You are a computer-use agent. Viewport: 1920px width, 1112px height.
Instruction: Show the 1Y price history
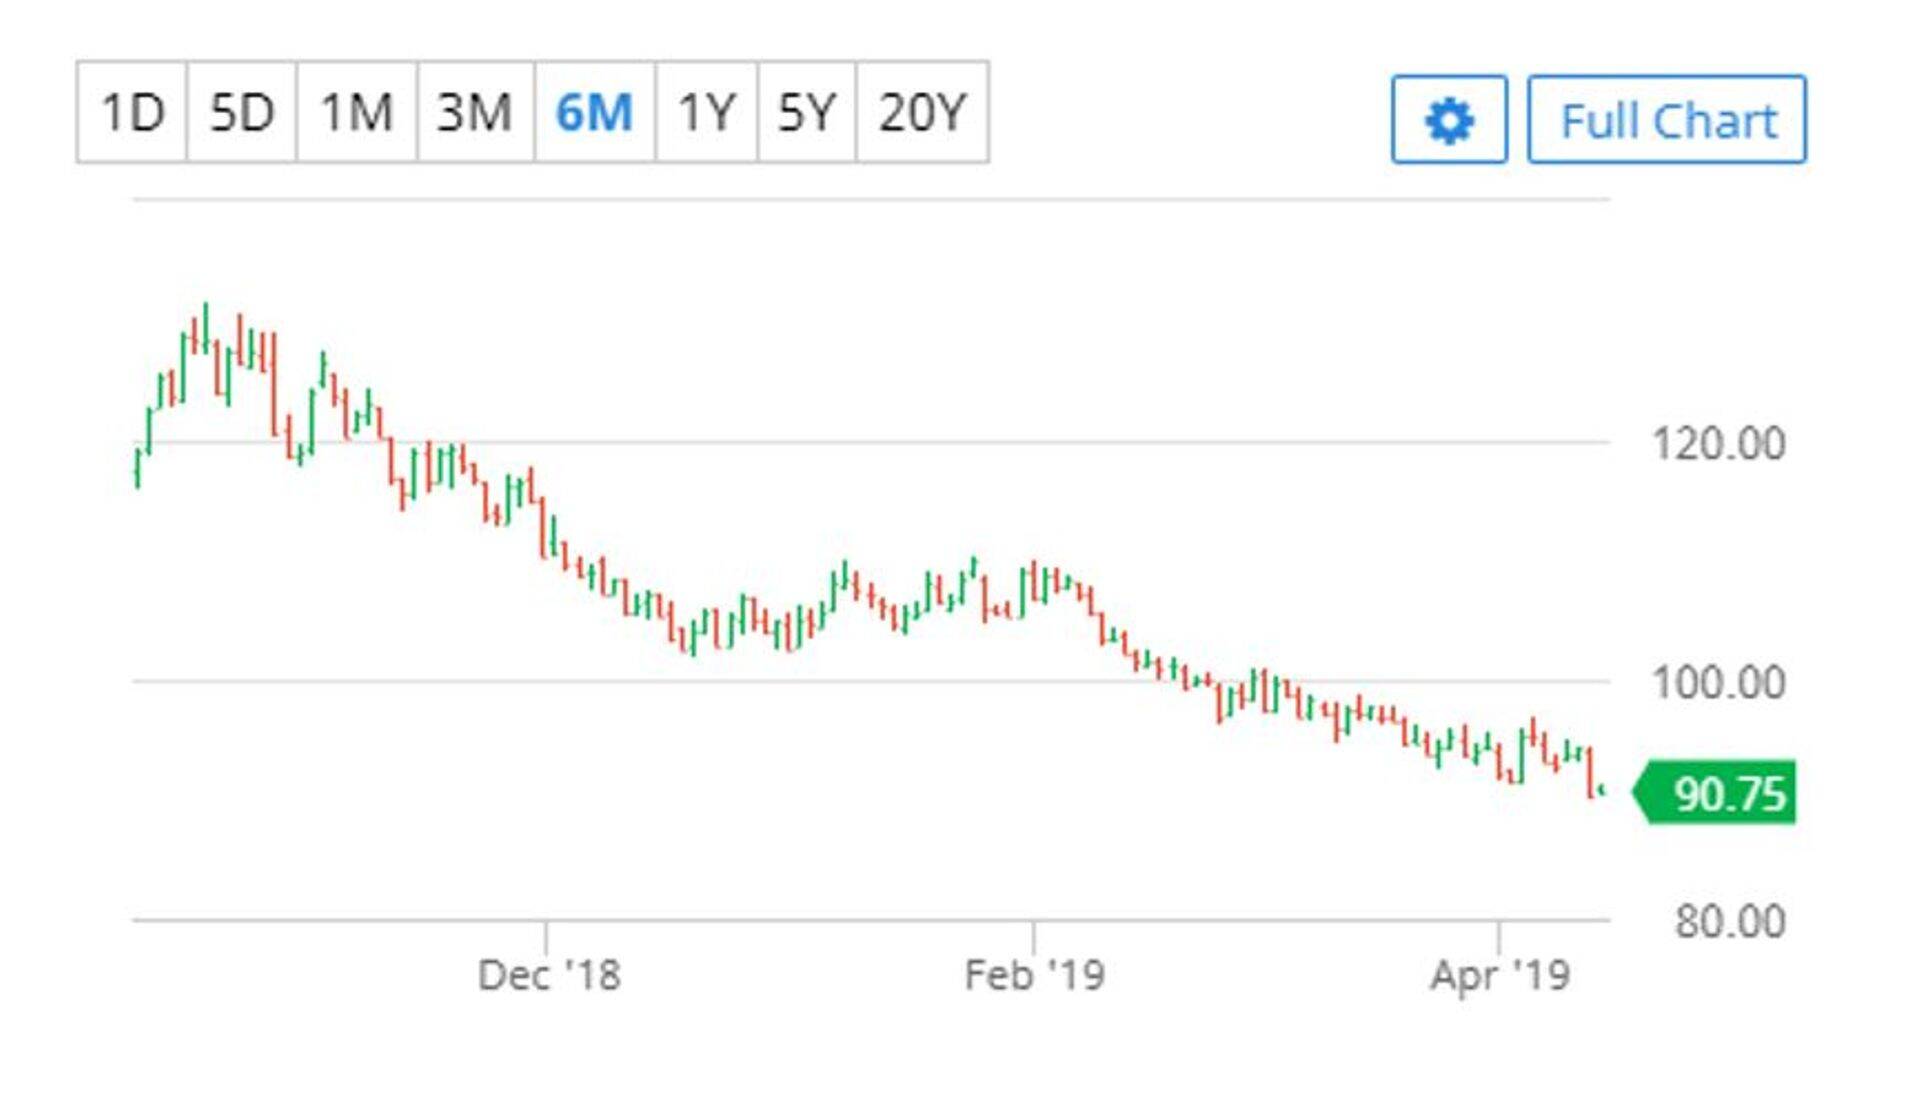click(x=706, y=112)
